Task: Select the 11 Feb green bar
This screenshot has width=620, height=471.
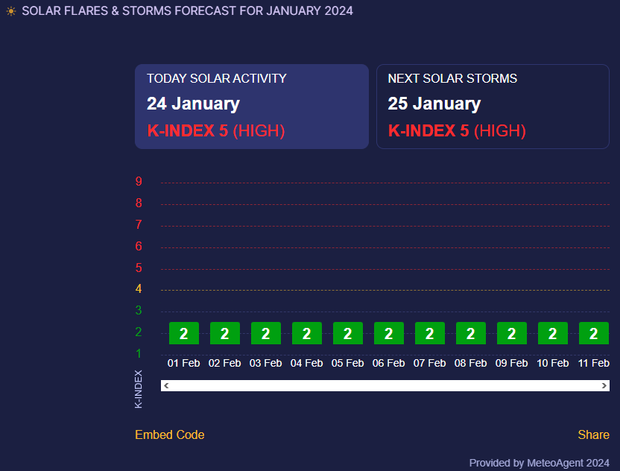Action: (x=593, y=333)
